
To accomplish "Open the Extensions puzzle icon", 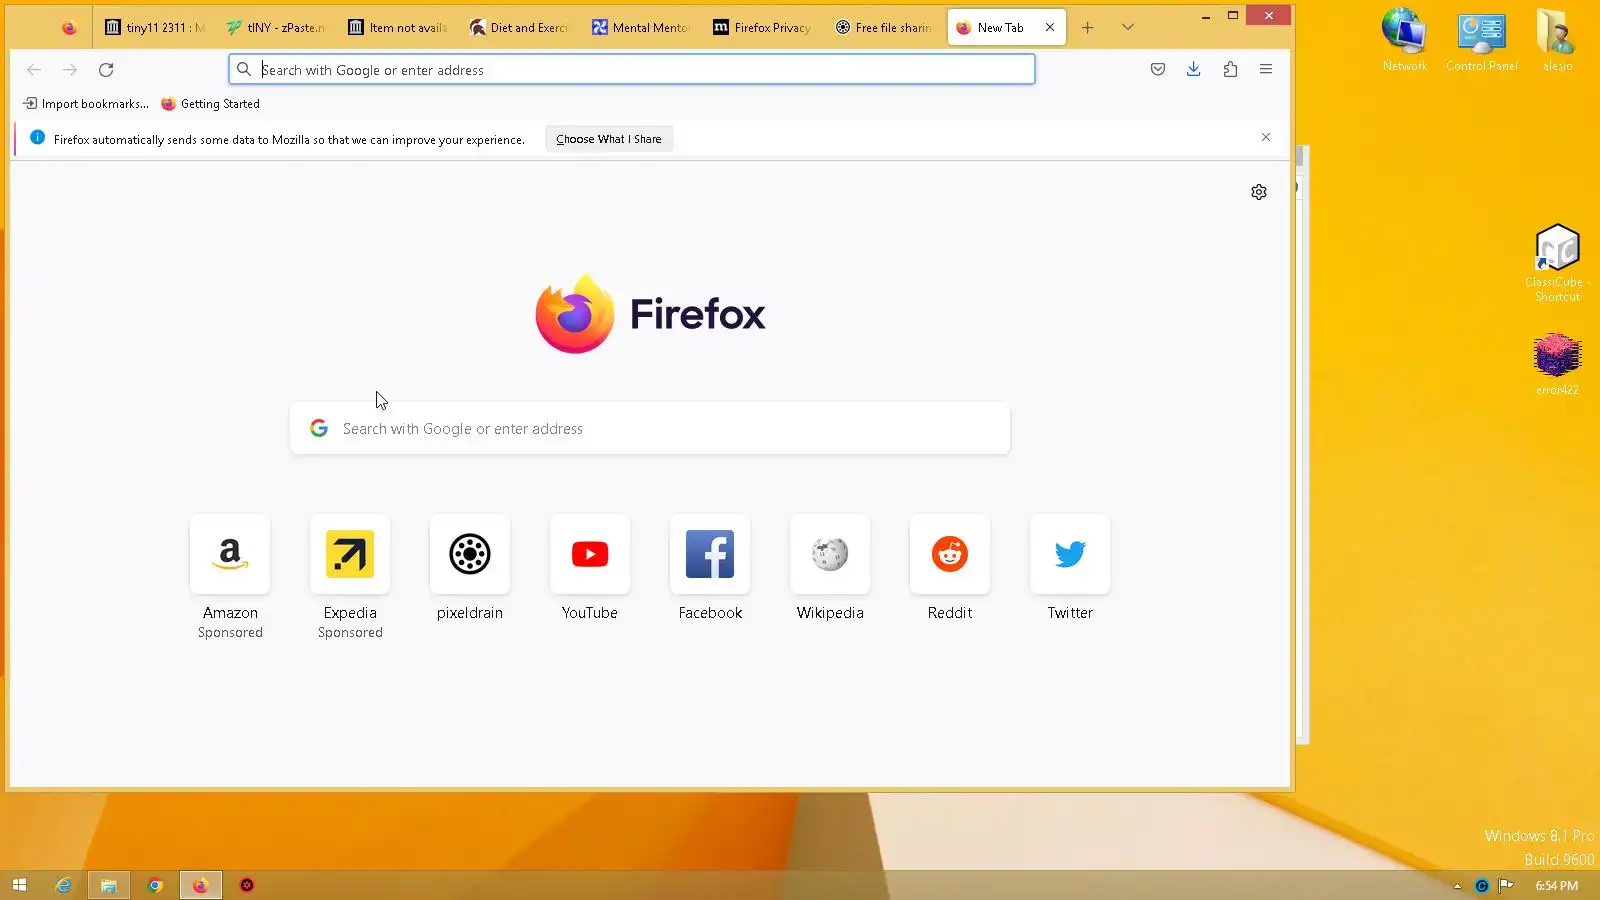I will pyautogui.click(x=1230, y=70).
